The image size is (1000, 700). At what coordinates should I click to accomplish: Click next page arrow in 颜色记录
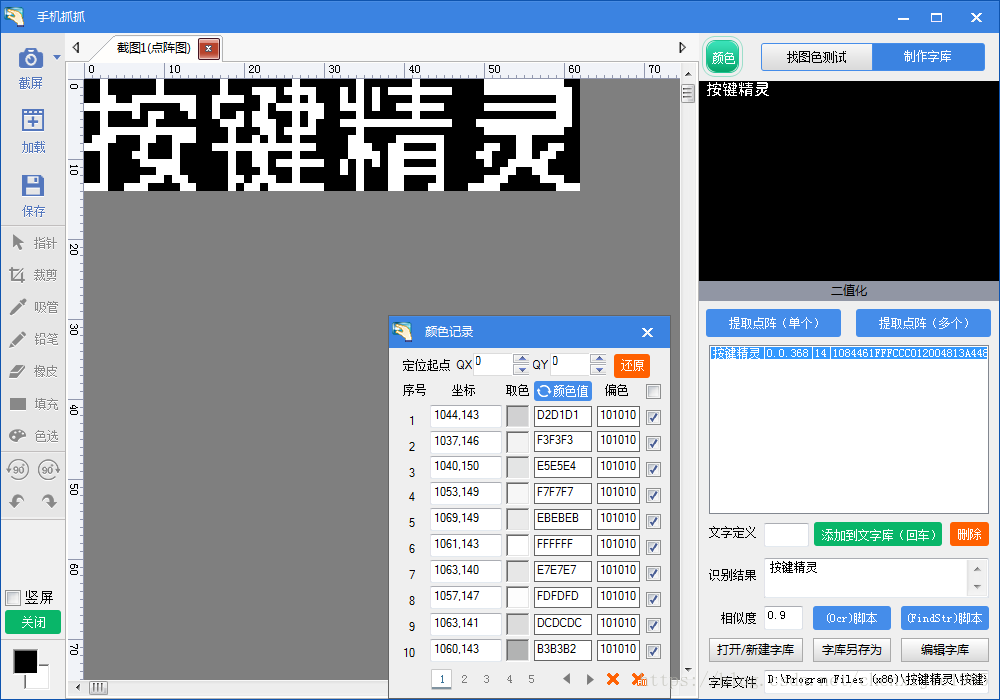tap(590, 679)
